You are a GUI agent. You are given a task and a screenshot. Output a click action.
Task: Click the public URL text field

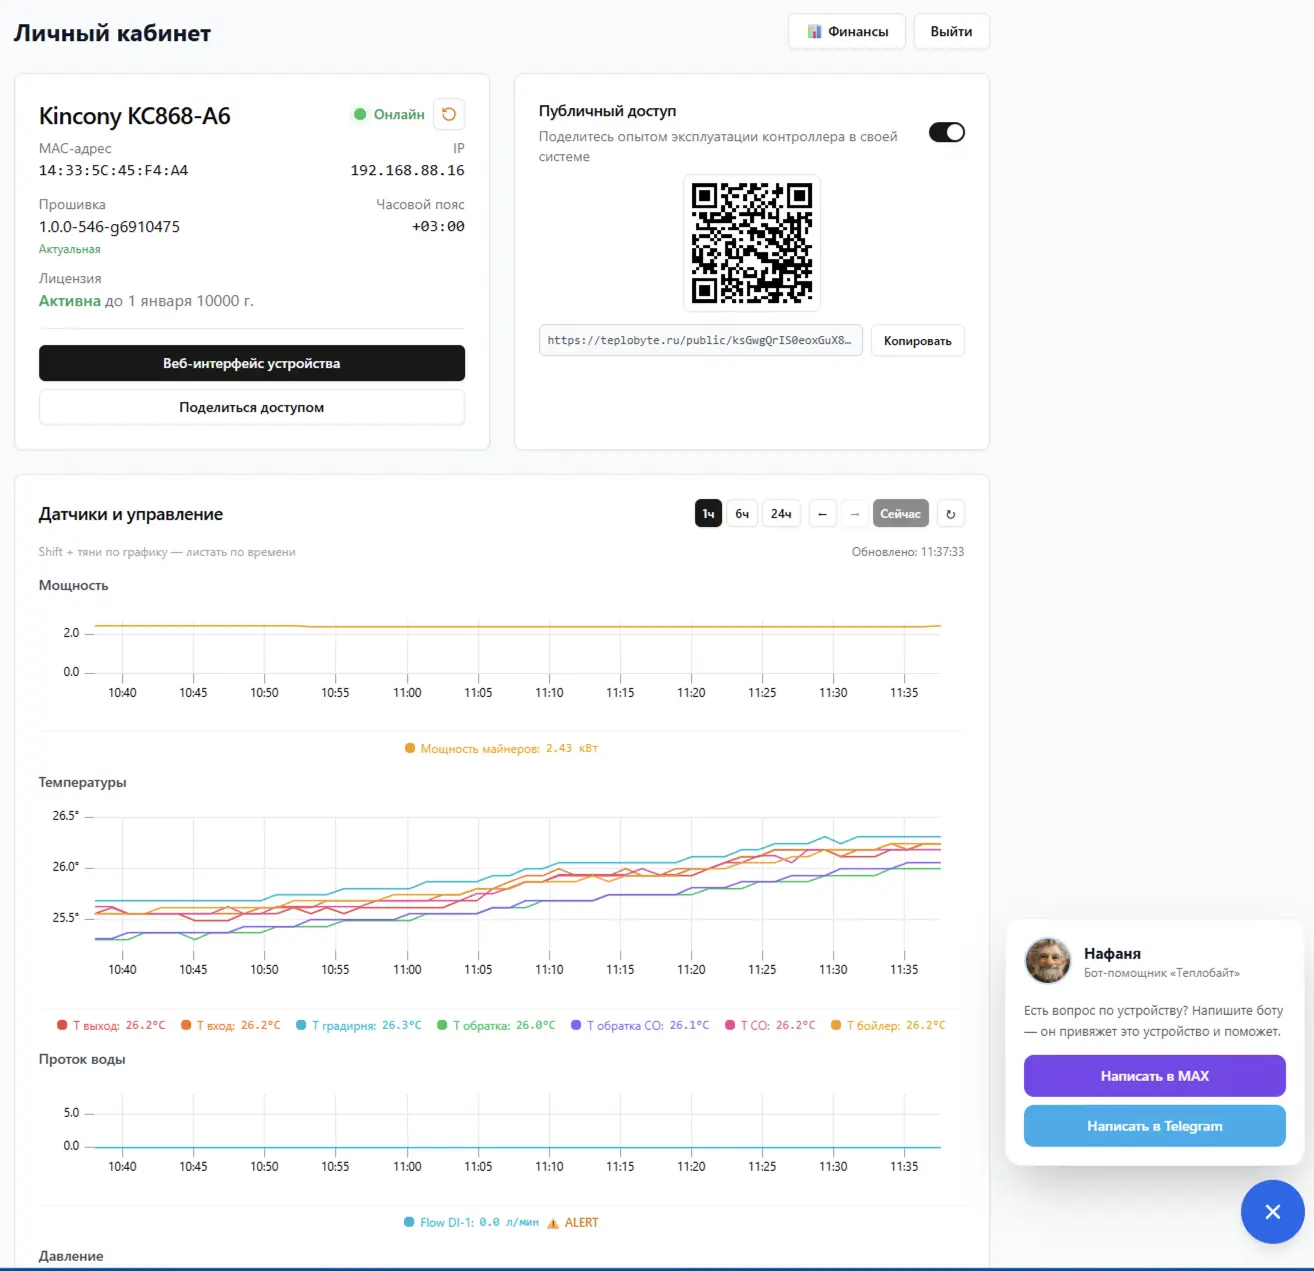click(700, 340)
